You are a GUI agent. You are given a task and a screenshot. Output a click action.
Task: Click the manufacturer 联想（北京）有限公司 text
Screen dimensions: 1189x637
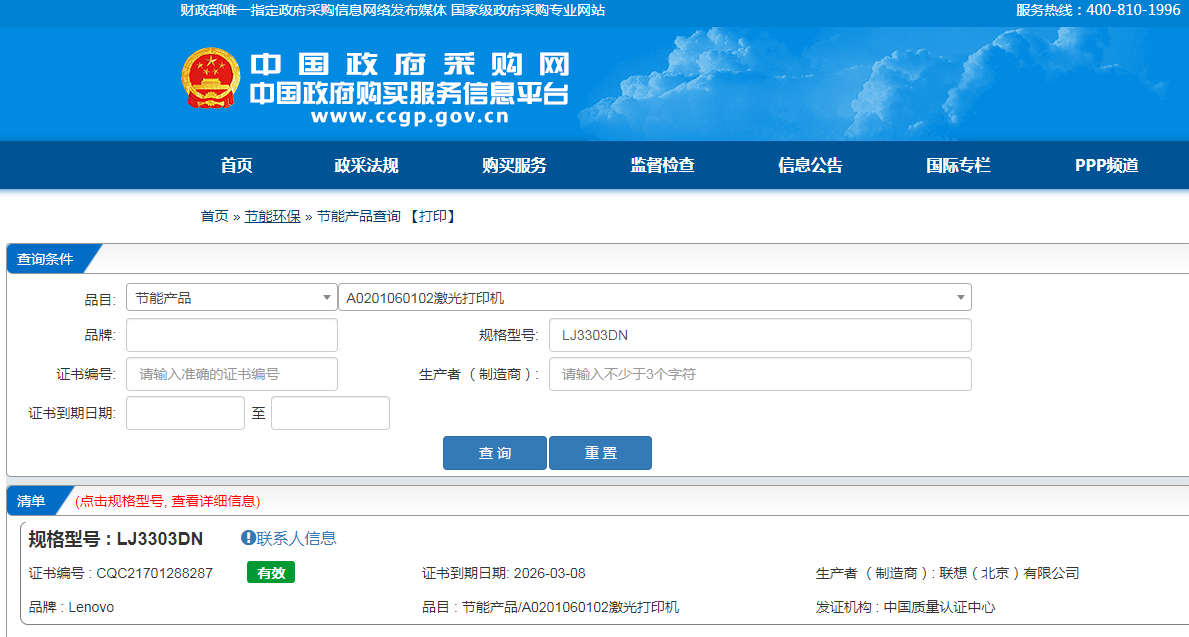tap(1009, 573)
